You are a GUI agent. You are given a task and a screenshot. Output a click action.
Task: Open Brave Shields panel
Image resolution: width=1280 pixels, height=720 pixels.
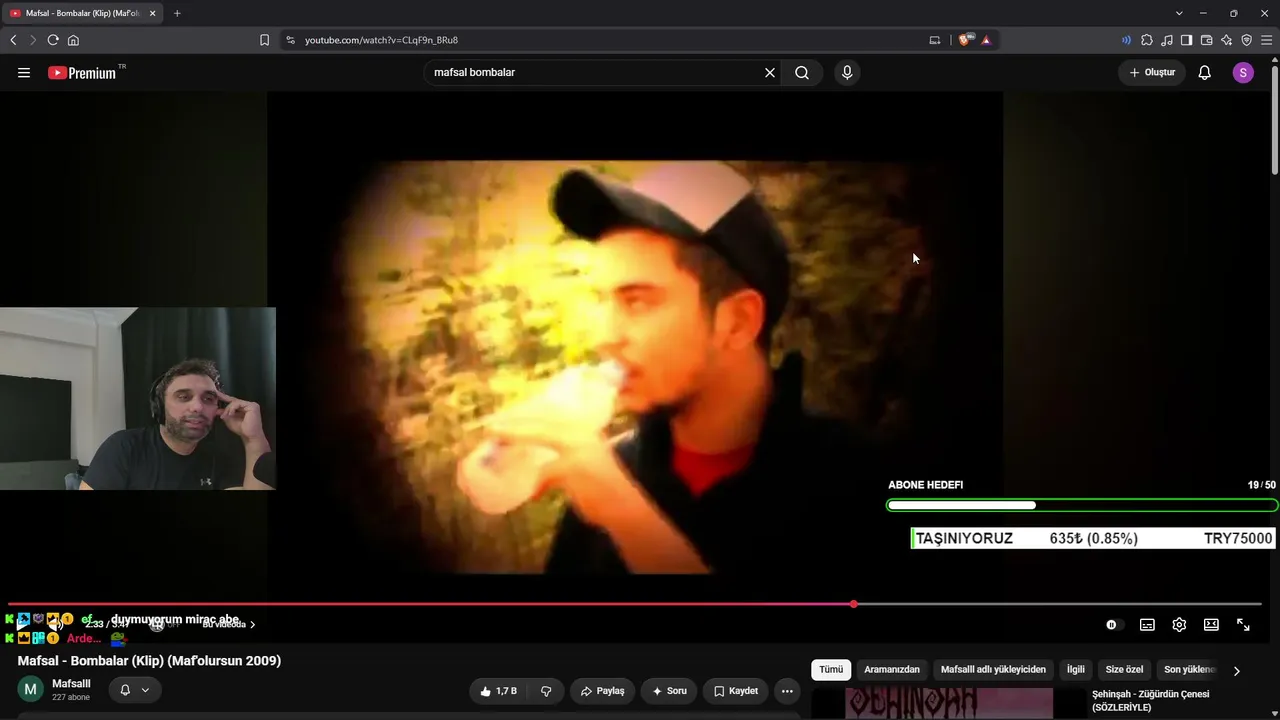965,40
